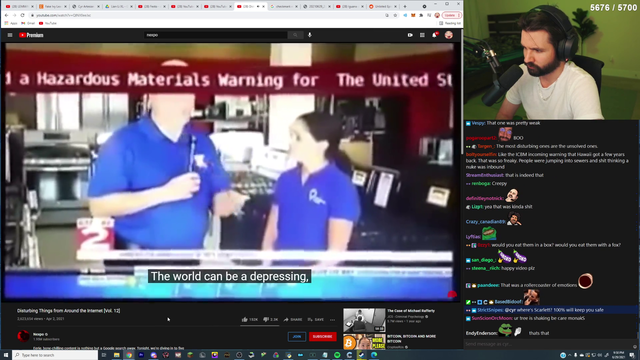Open the 'BITCOIN, BITCOIN AND MORE BITCOIN' thumbnail
640x360 pixels.
pyautogui.click(x=364, y=342)
